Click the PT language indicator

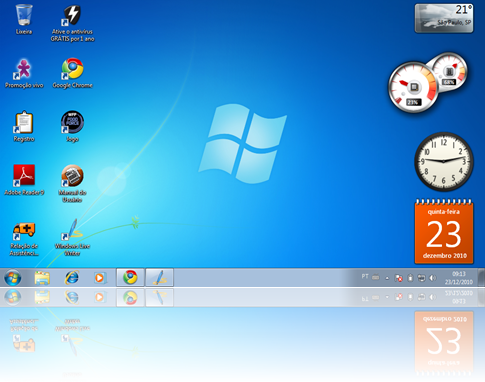[x=365, y=277]
